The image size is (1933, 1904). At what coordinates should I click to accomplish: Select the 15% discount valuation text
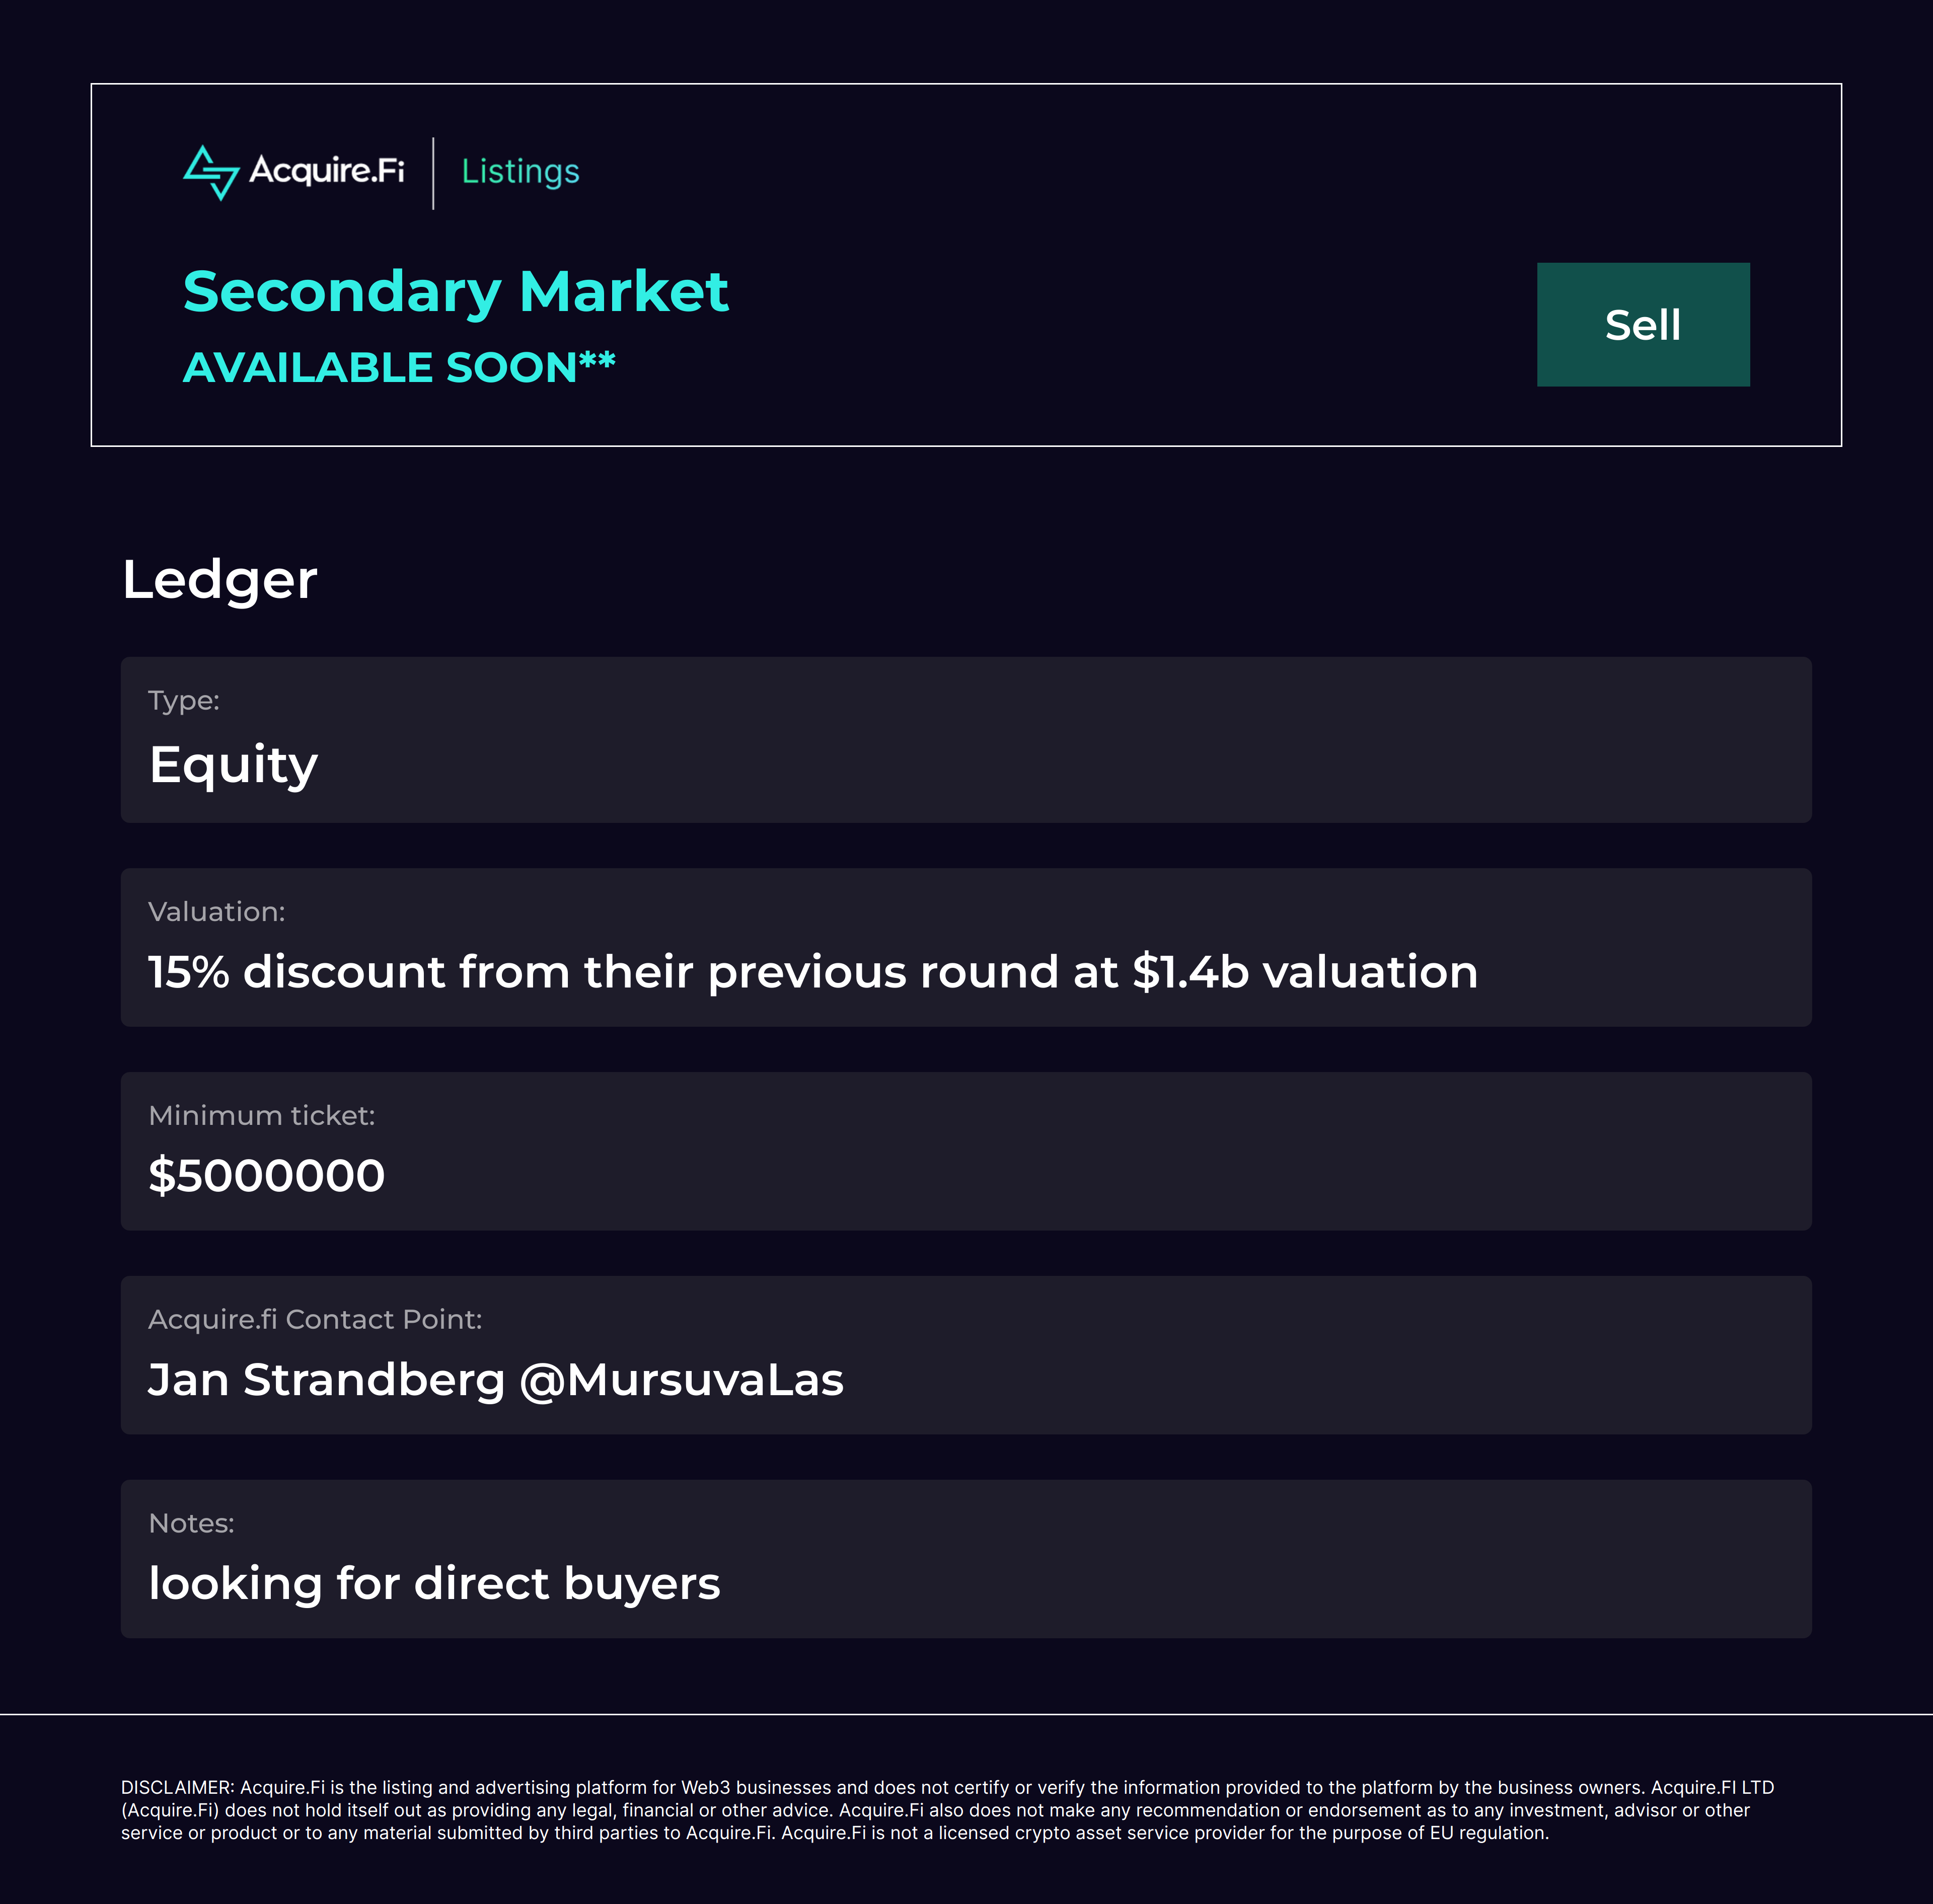coord(812,972)
